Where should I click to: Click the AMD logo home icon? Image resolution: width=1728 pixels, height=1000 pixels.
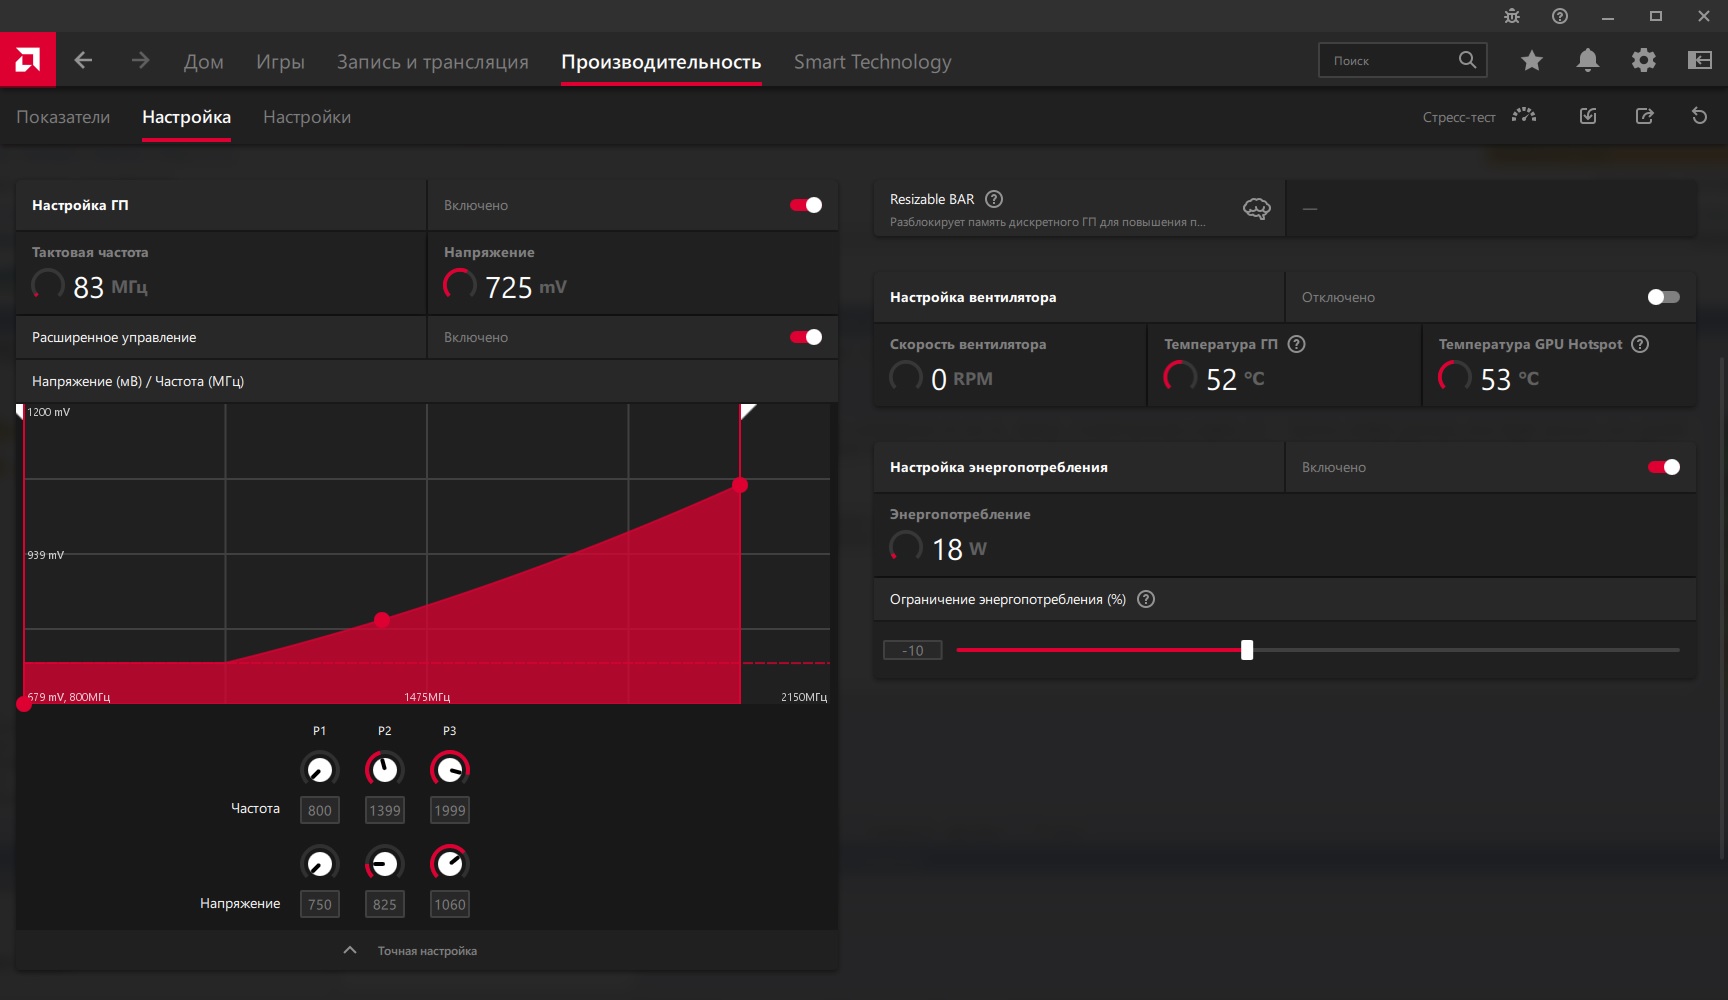[x=28, y=60]
